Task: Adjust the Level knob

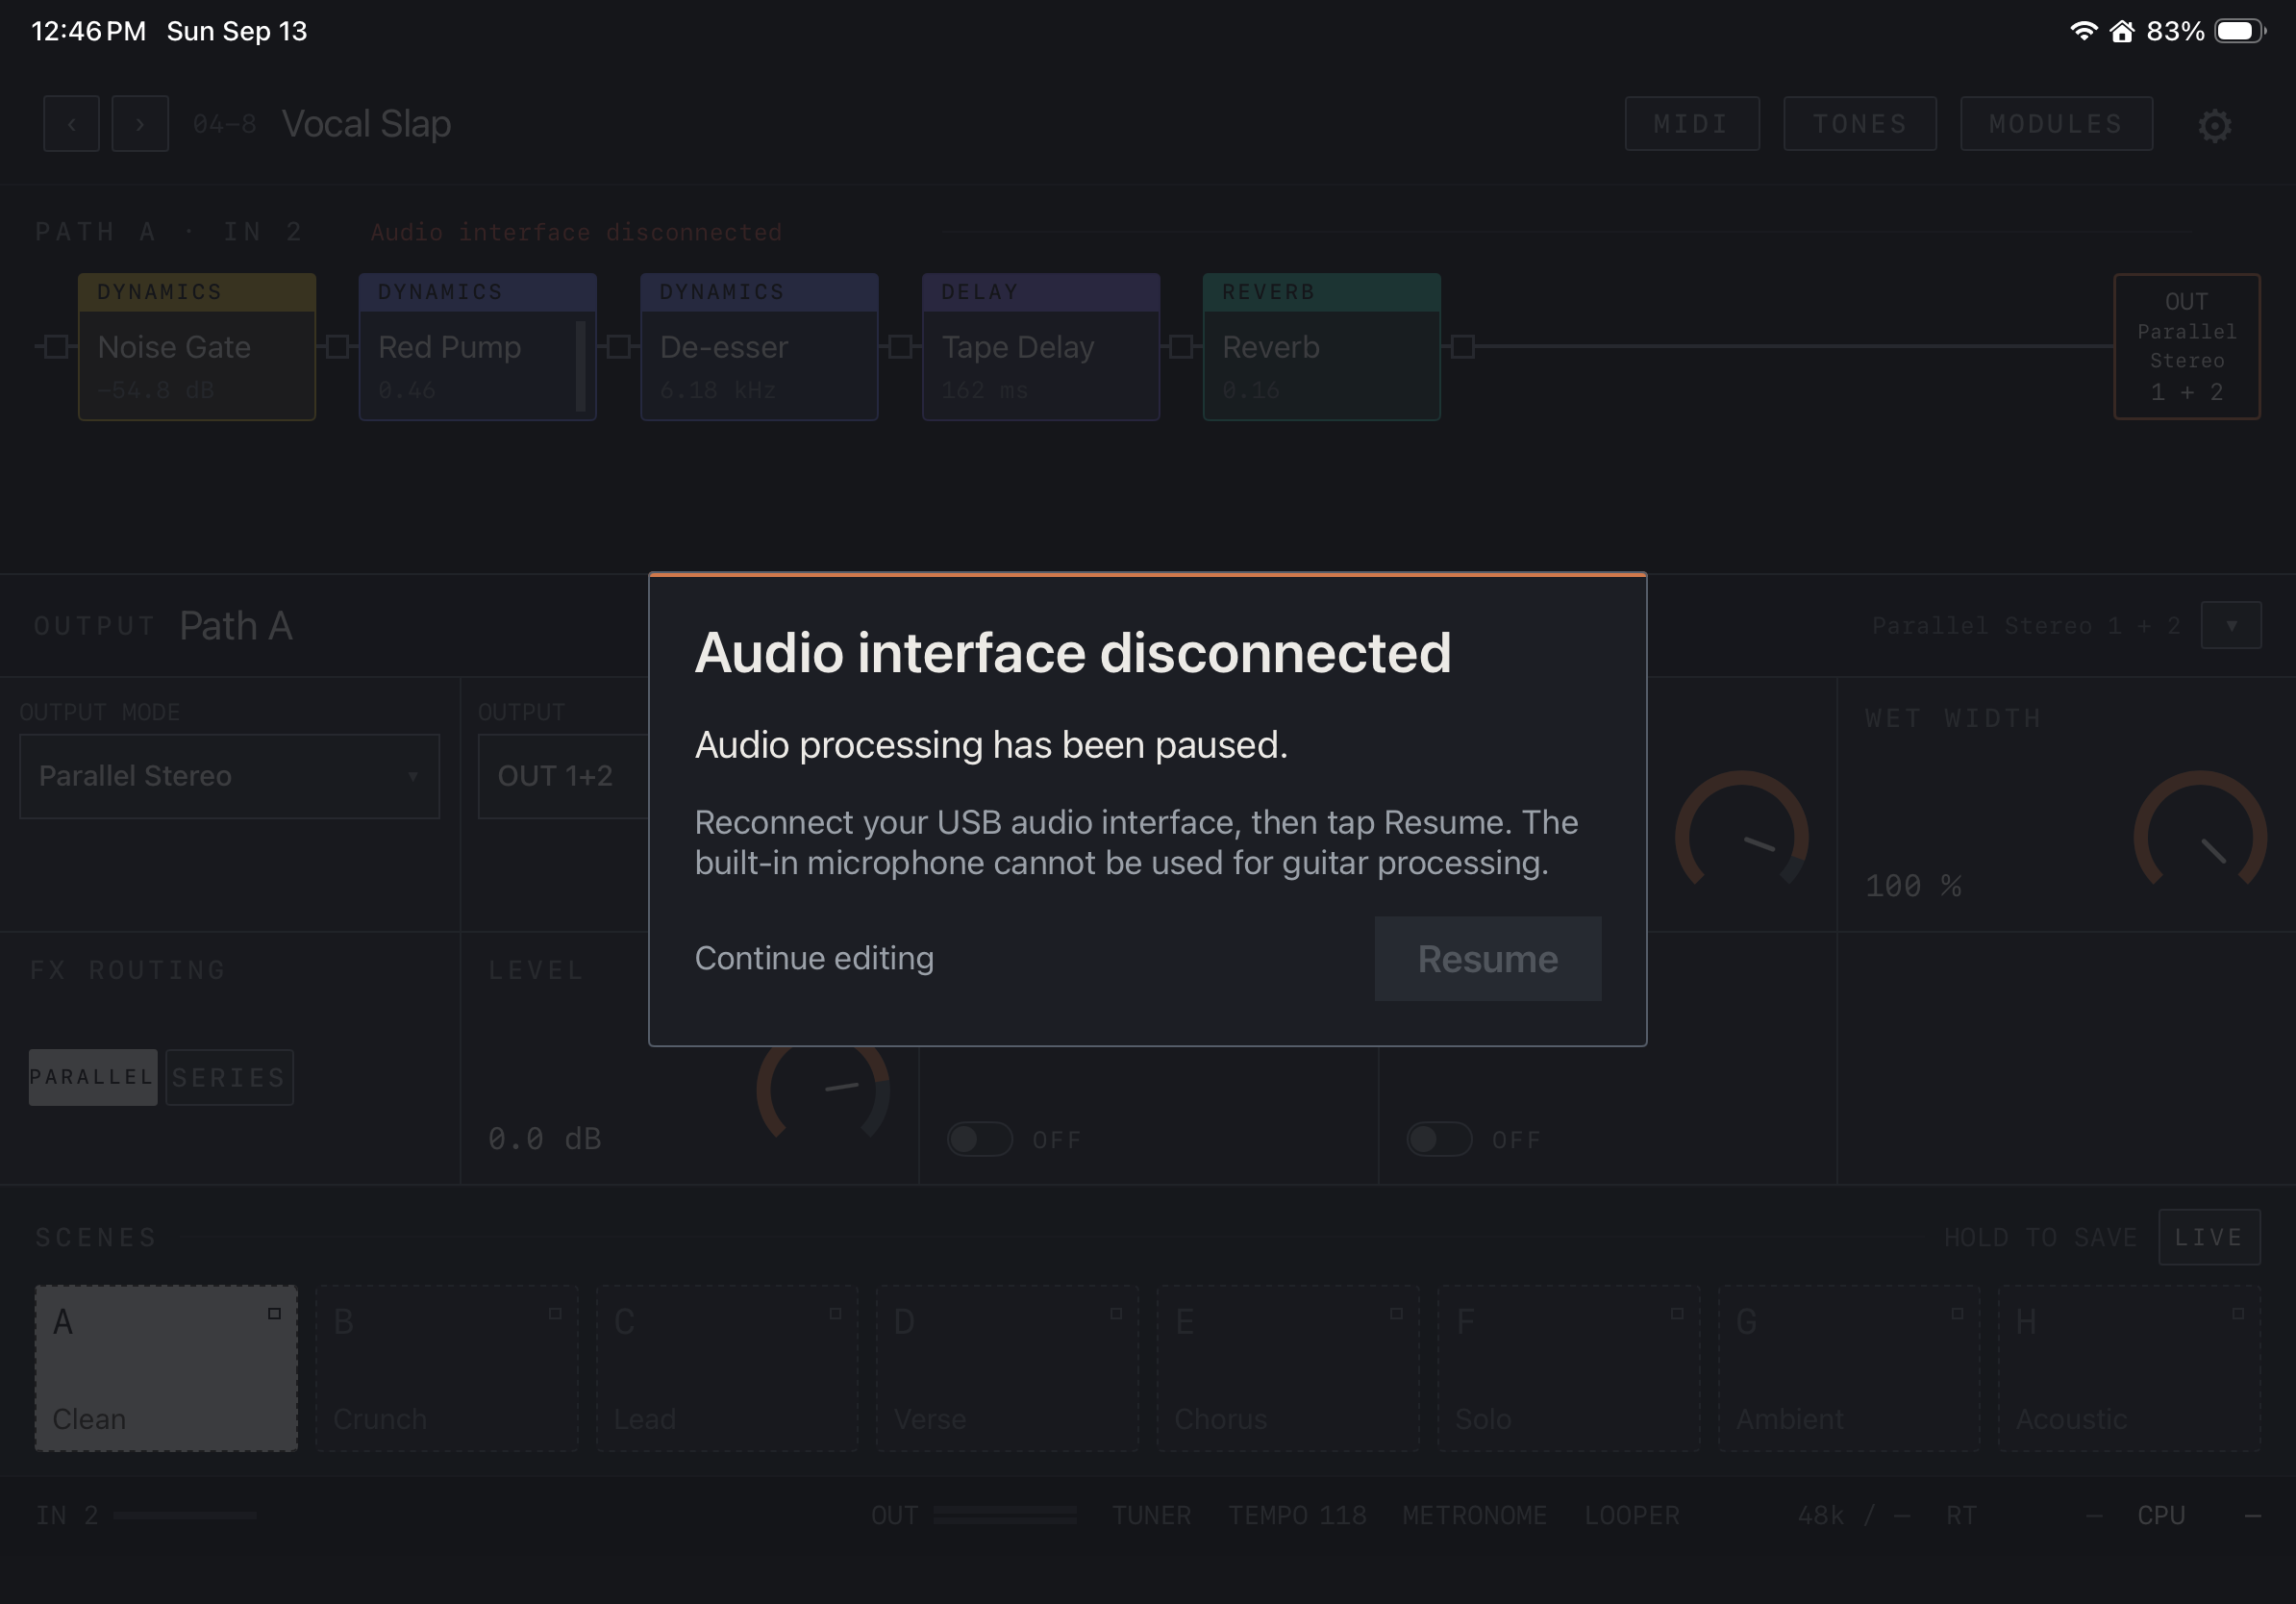Action: tap(823, 1088)
